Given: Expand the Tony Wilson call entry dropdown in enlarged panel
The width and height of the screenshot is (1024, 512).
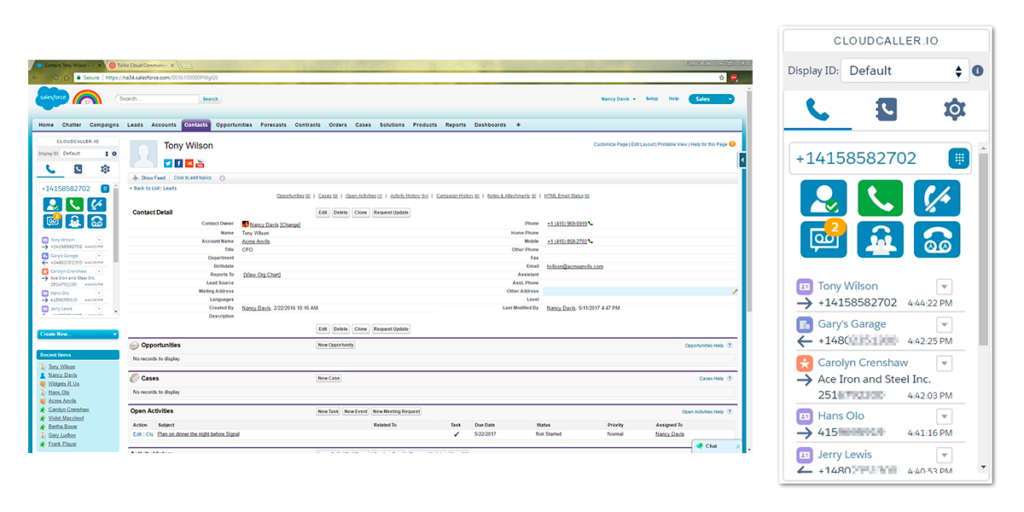Looking at the screenshot, I should [x=944, y=287].
